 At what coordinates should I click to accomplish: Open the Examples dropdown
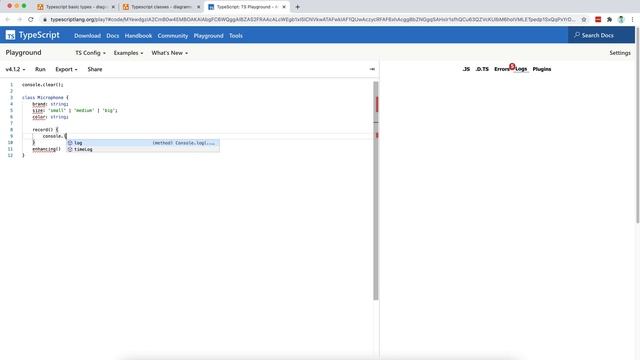128,53
